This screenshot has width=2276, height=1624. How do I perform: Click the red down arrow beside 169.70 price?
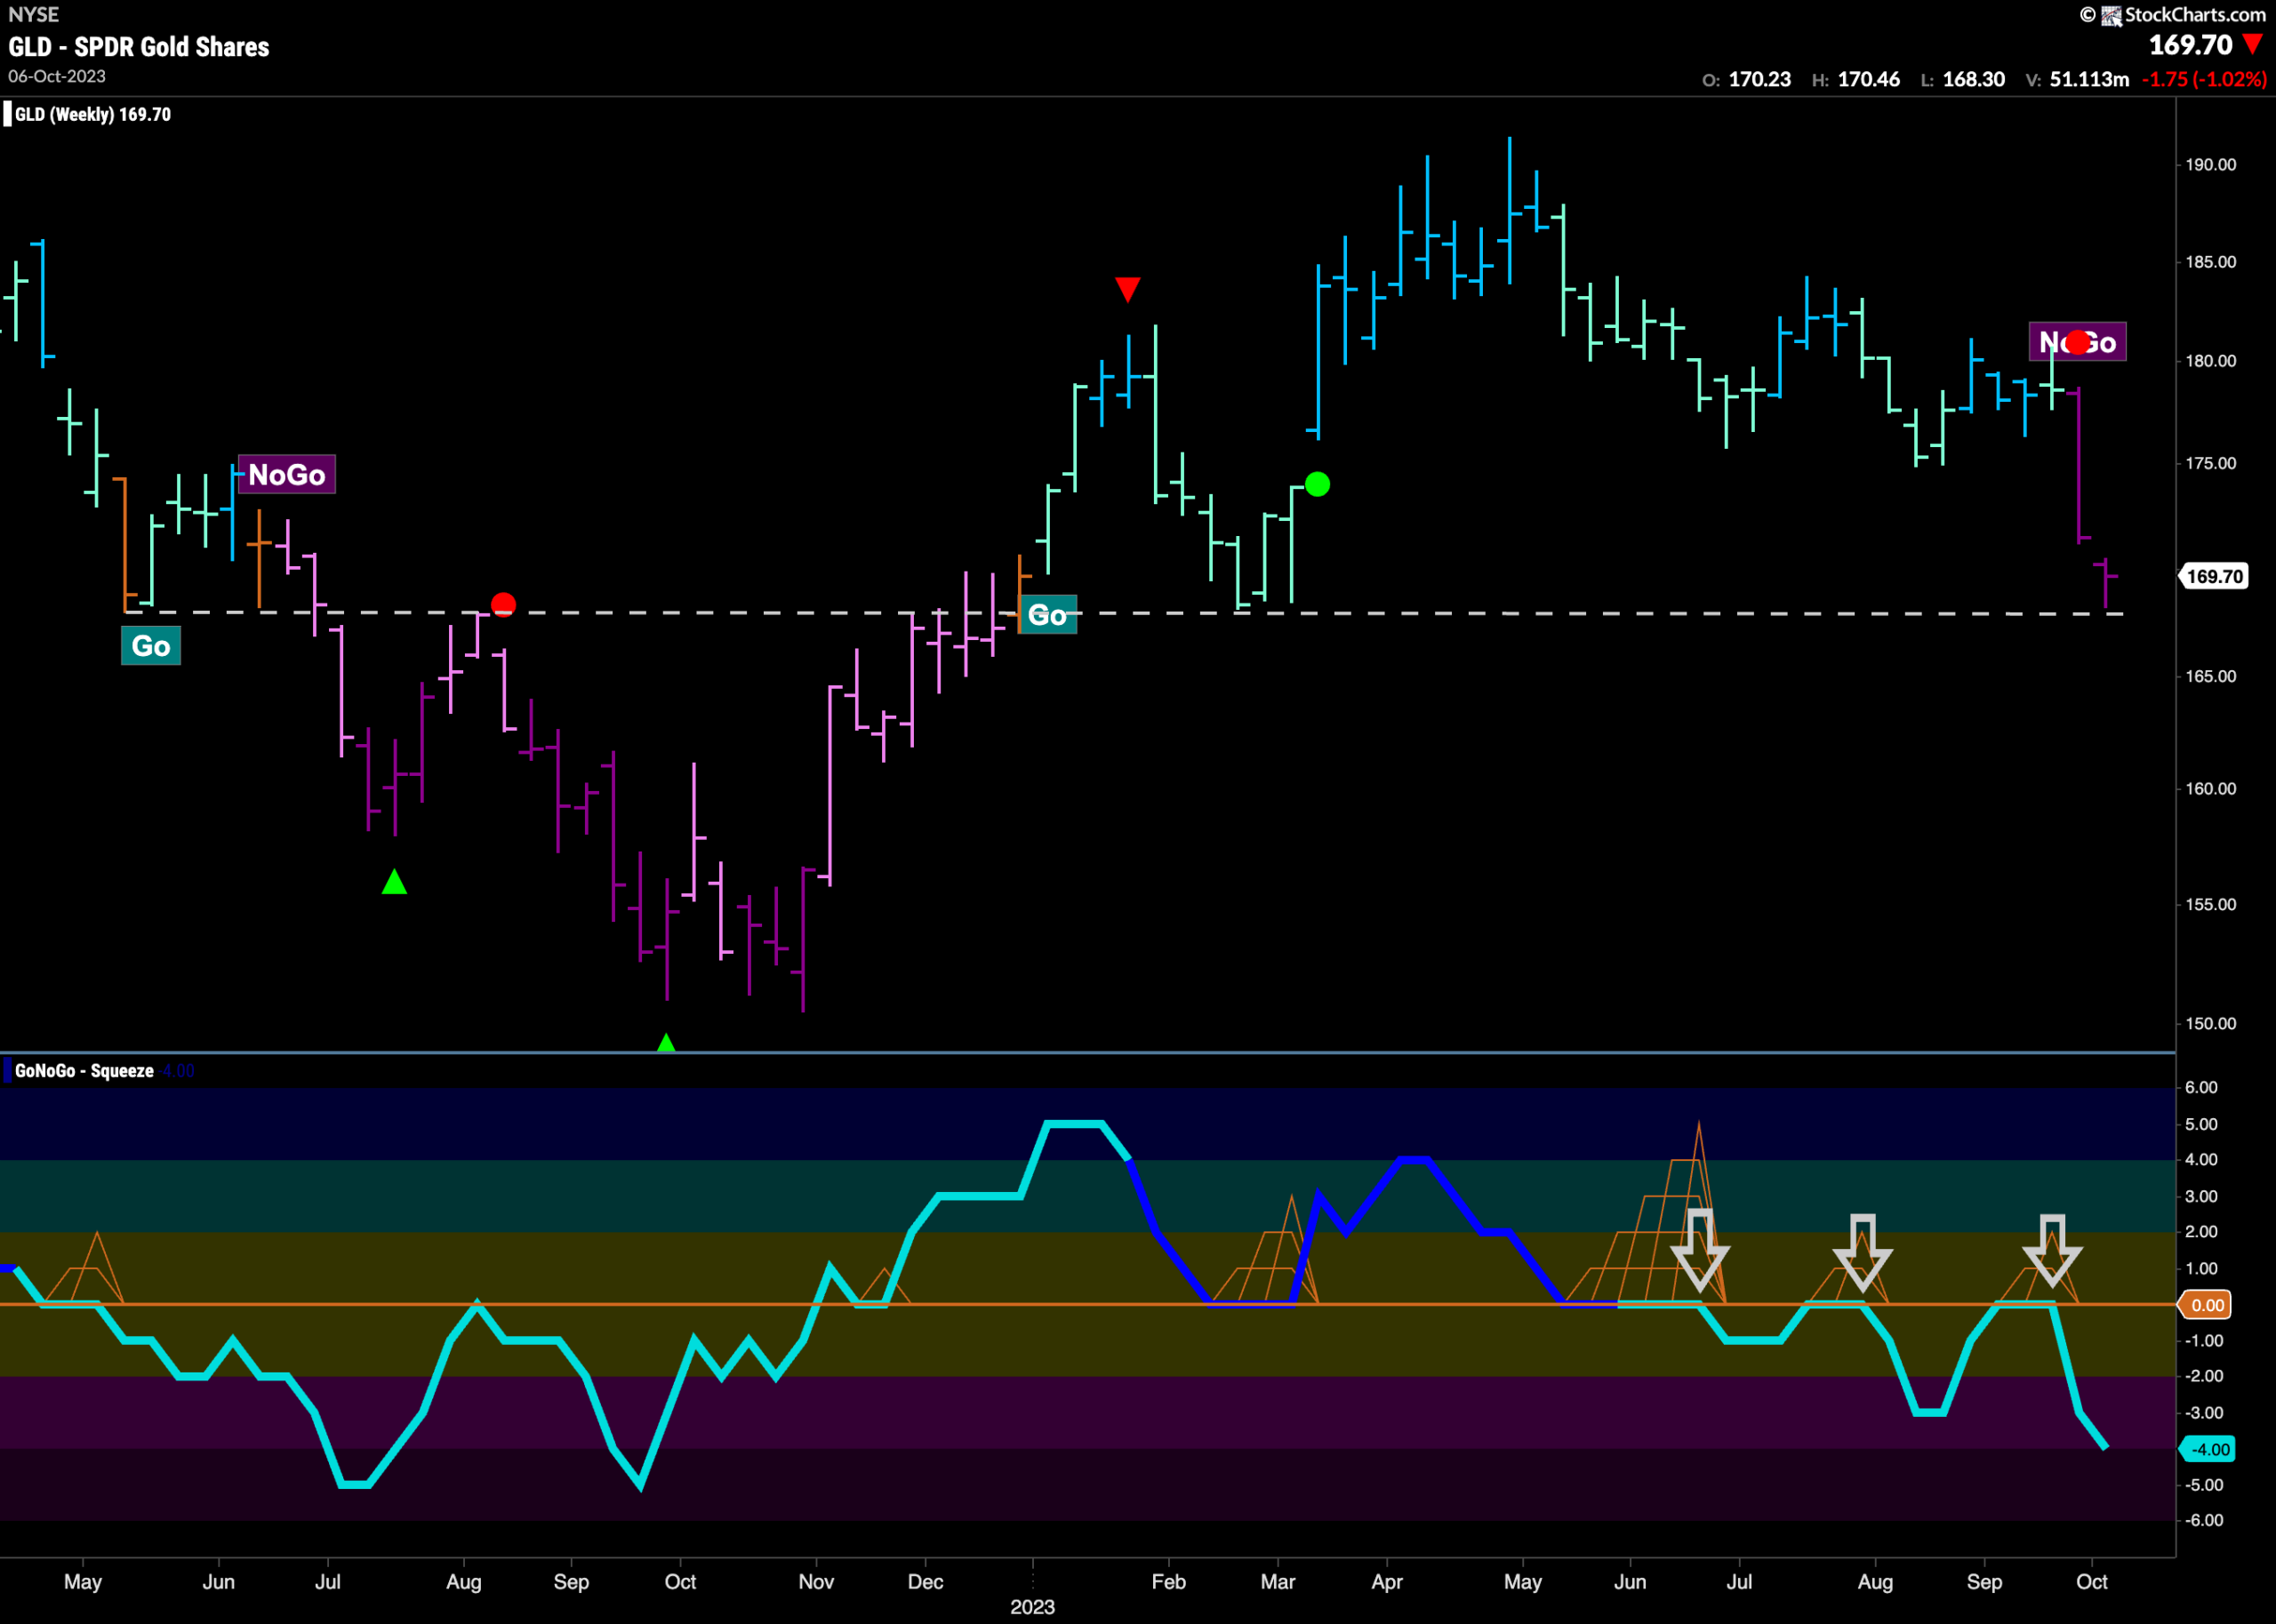[x=2252, y=44]
